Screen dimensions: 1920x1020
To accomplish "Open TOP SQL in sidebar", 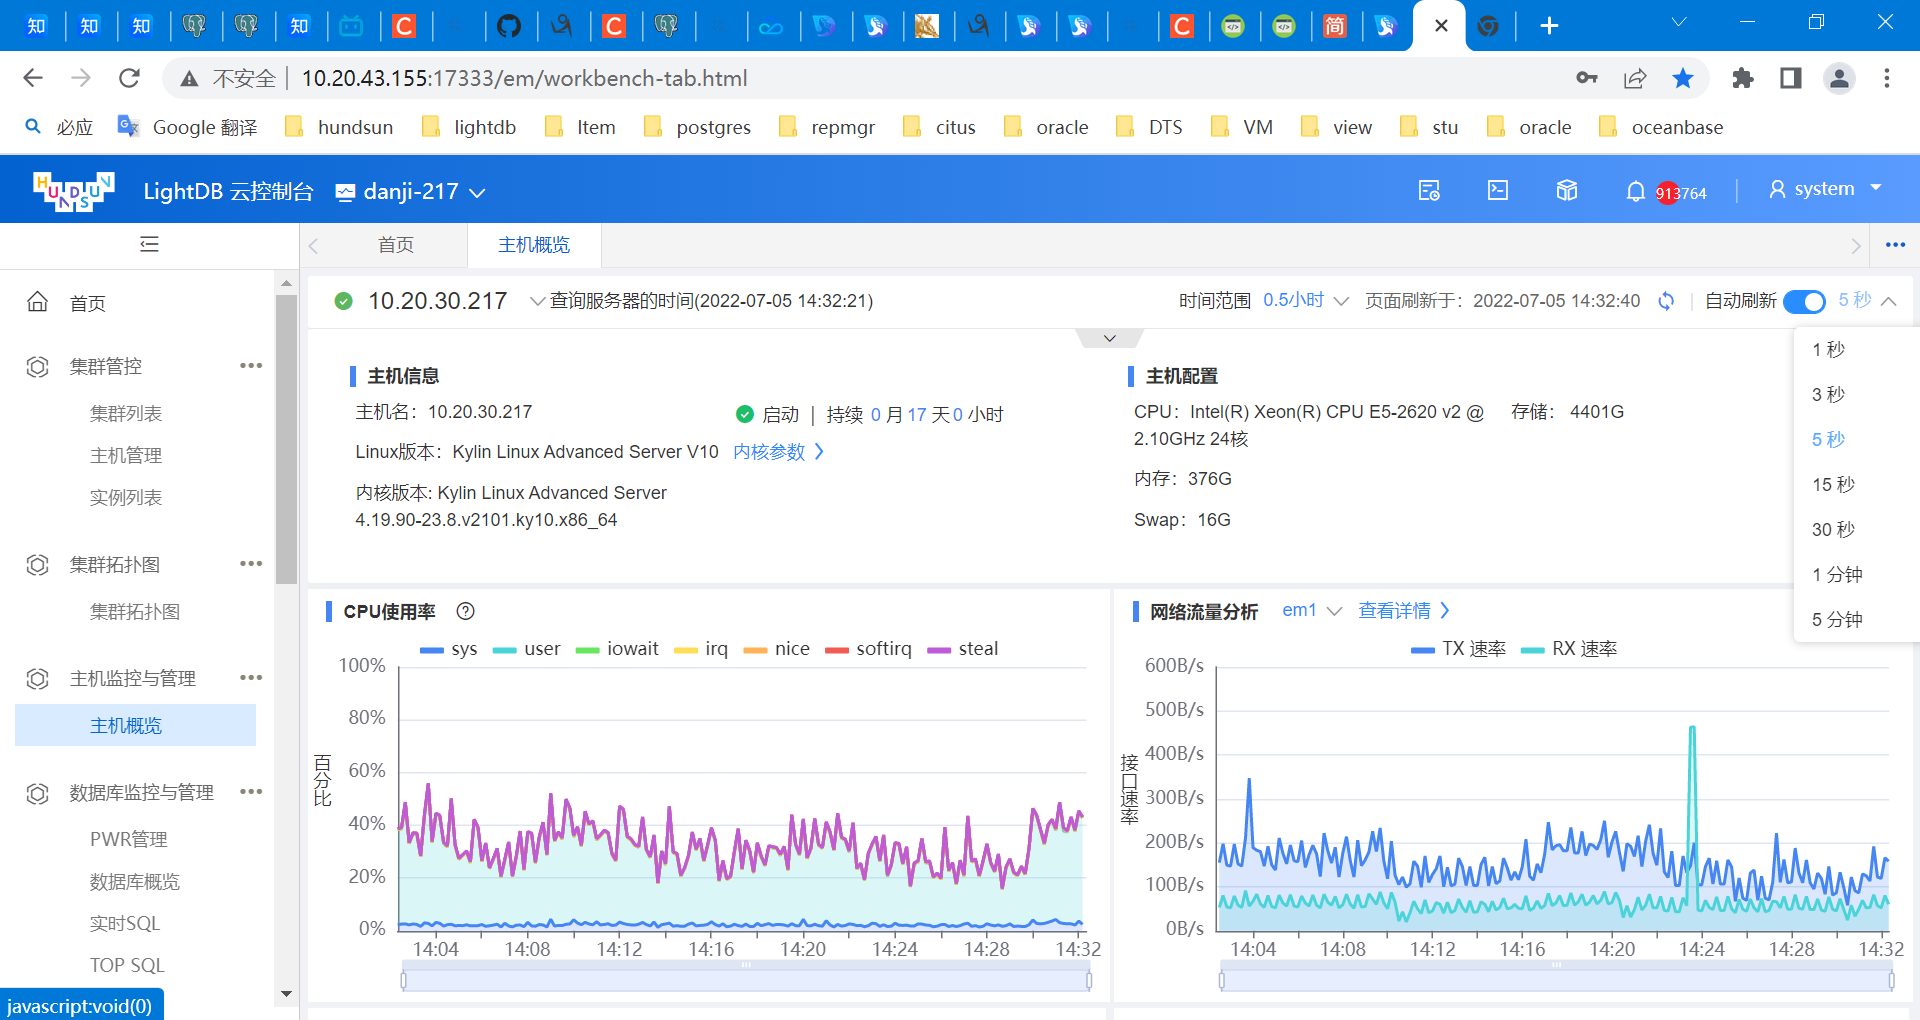I will click(x=127, y=966).
